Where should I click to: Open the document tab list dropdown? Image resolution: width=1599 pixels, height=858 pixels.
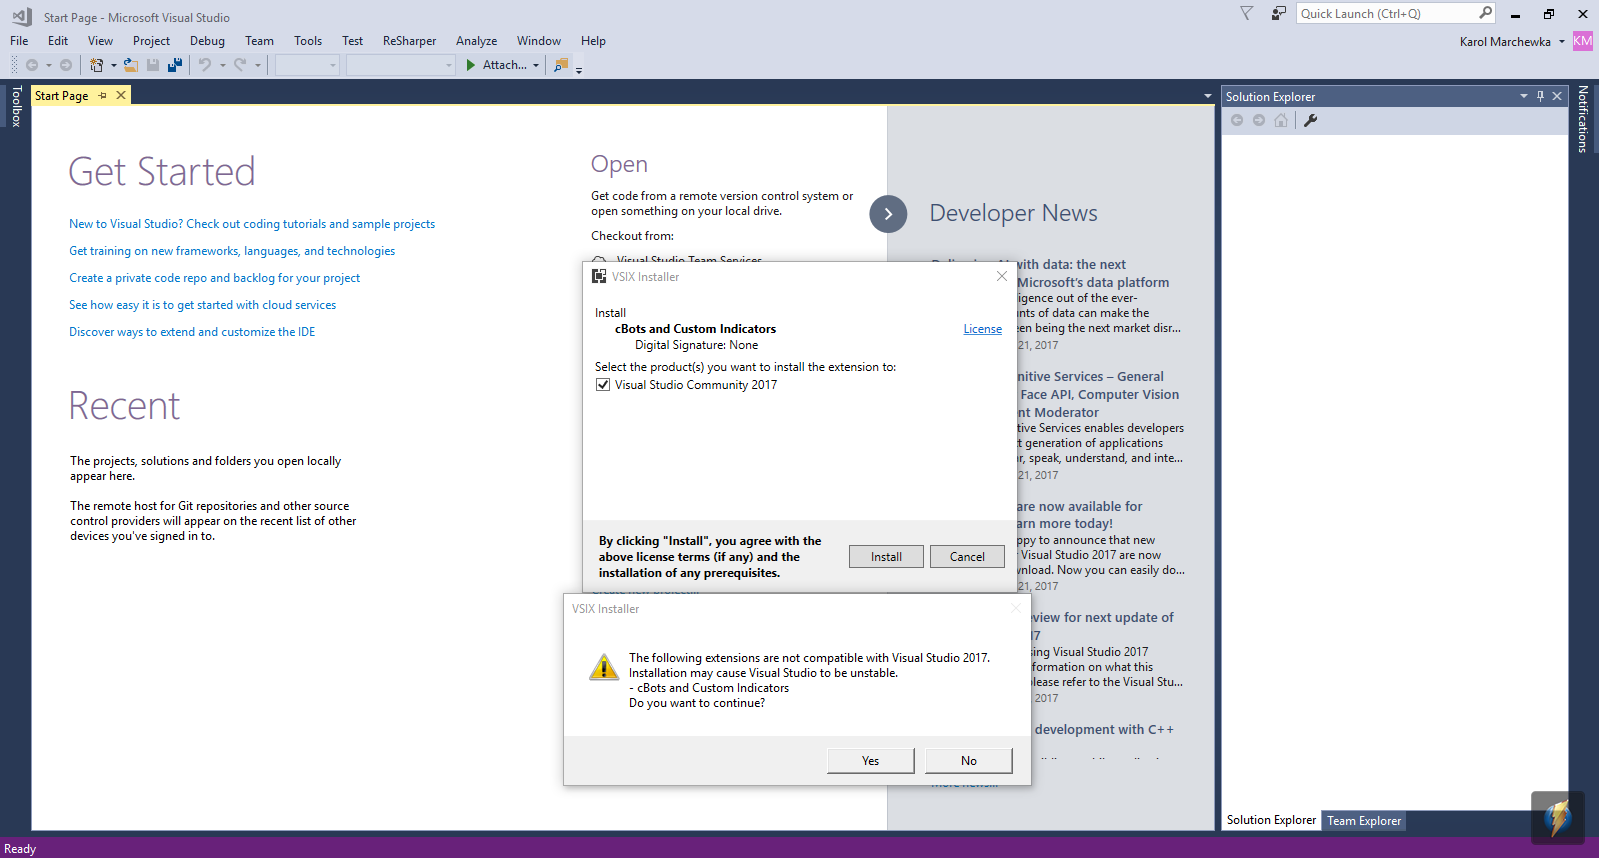coord(1208,96)
